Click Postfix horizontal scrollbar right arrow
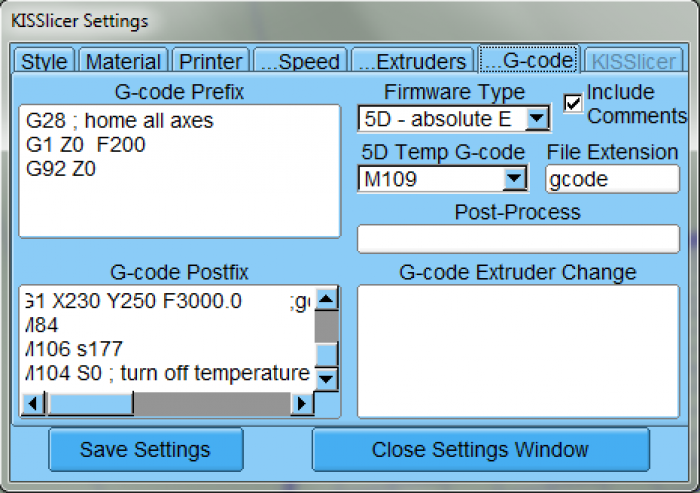700x493 pixels. [302, 404]
